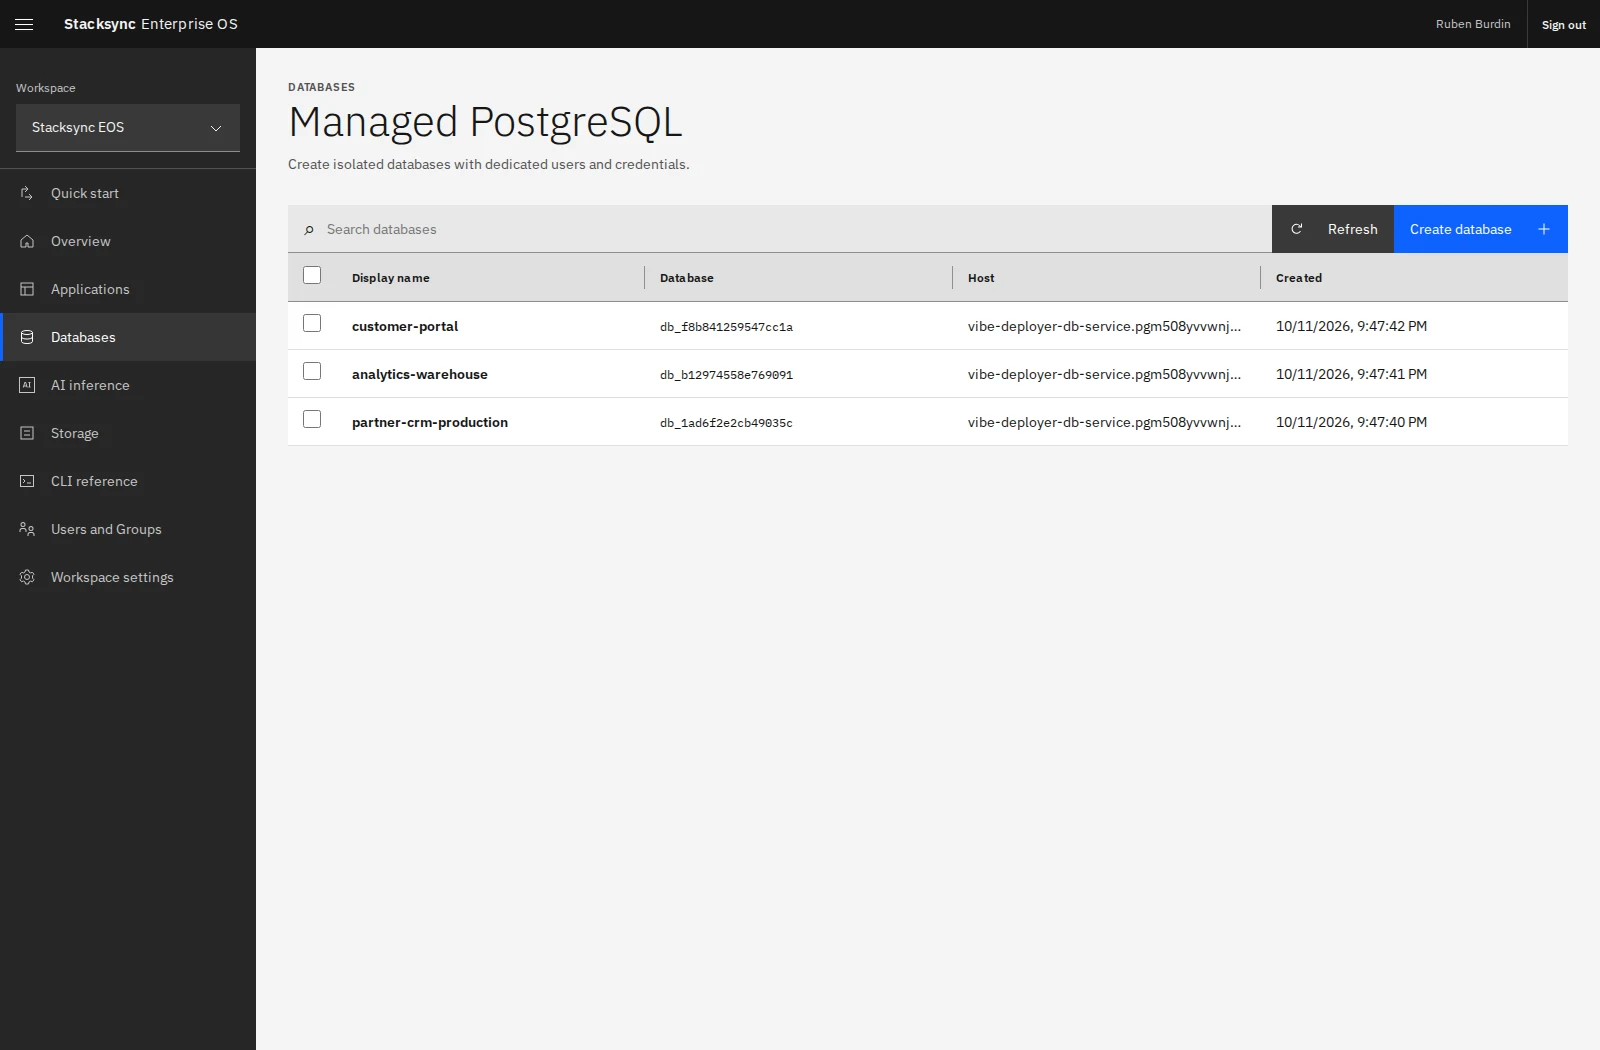Screen dimensions: 1600x1050
Task: Click the plus icon on Create database
Action: click(1544, 229)
